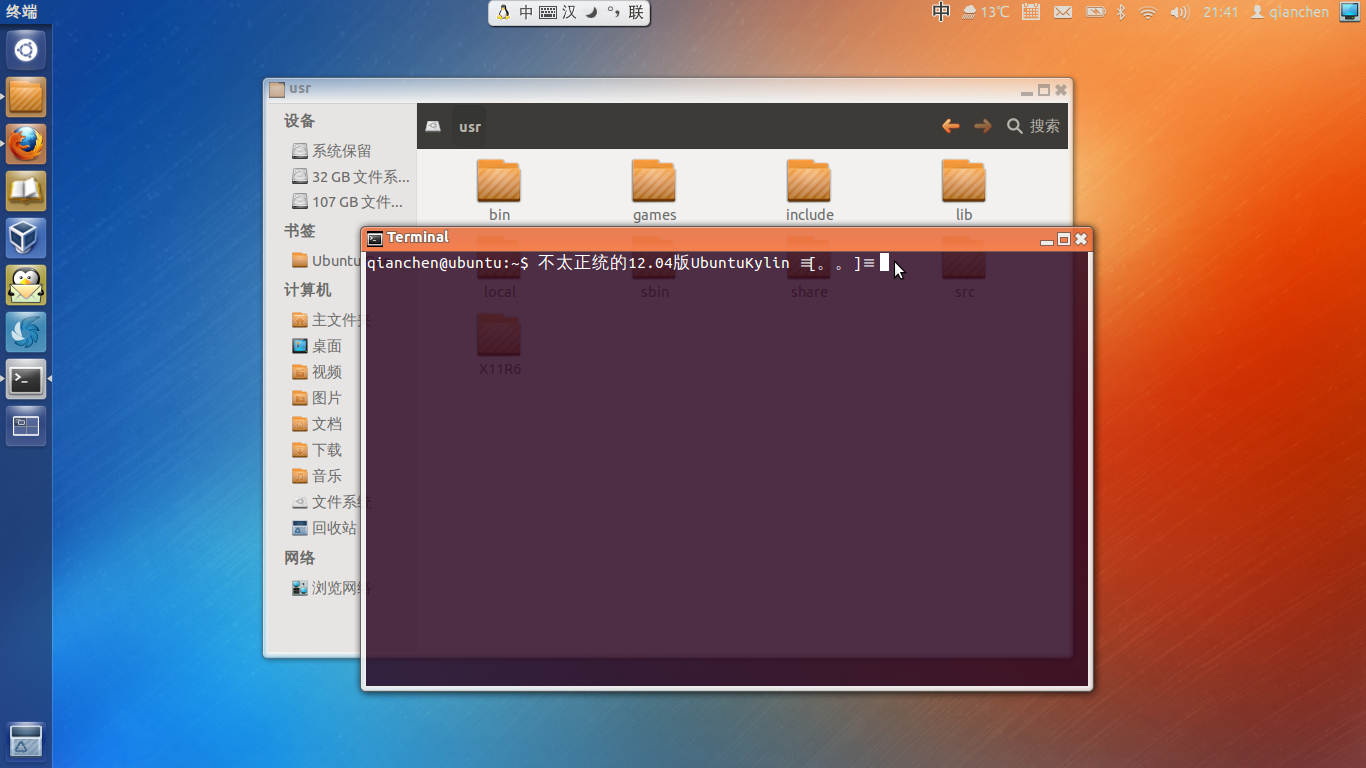Image resolution: width=1366 pixels, height=768 pixels.
Task: Toggle 联 association mode on input bar
Action: pos(636,13)
